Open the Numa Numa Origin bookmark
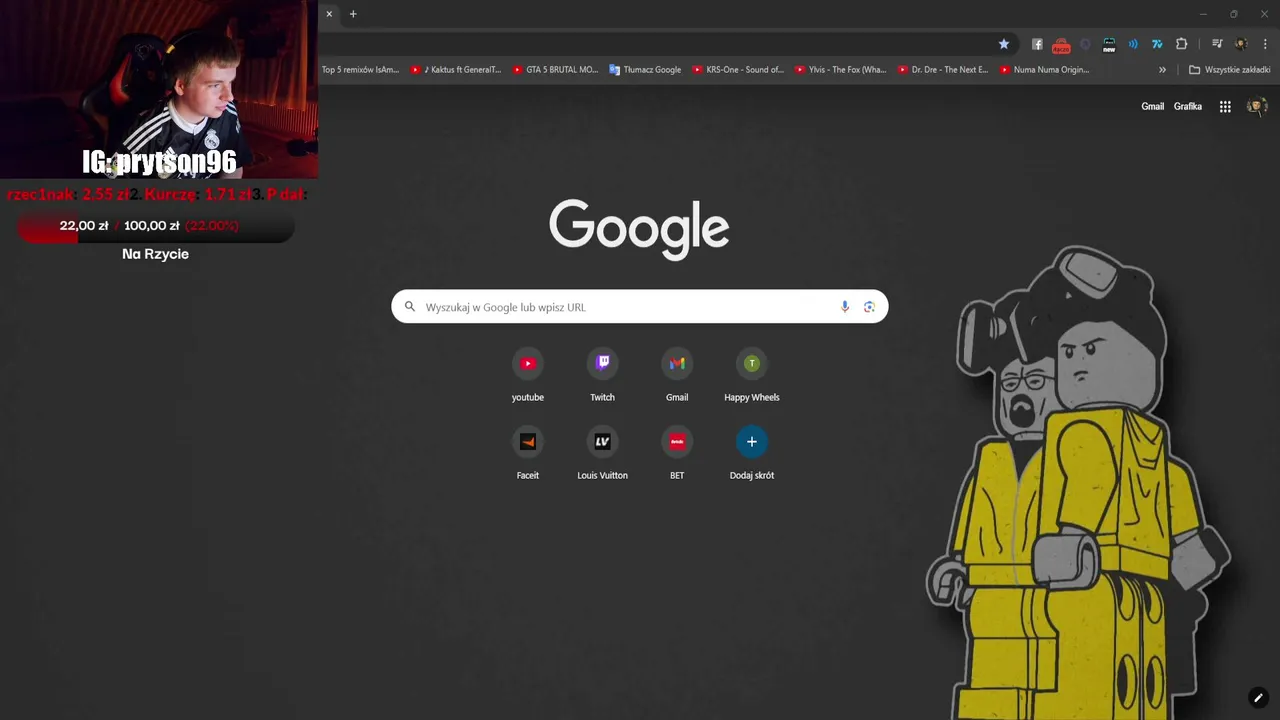Screen dimensions: 1280x720 1045,70
